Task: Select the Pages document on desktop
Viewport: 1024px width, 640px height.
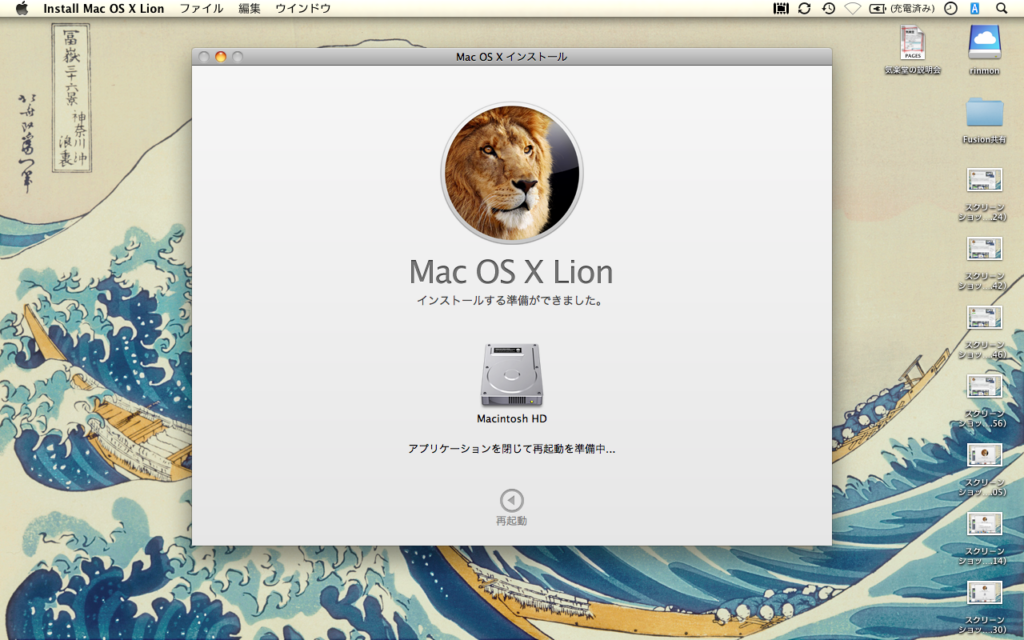Action: (912, 44)
